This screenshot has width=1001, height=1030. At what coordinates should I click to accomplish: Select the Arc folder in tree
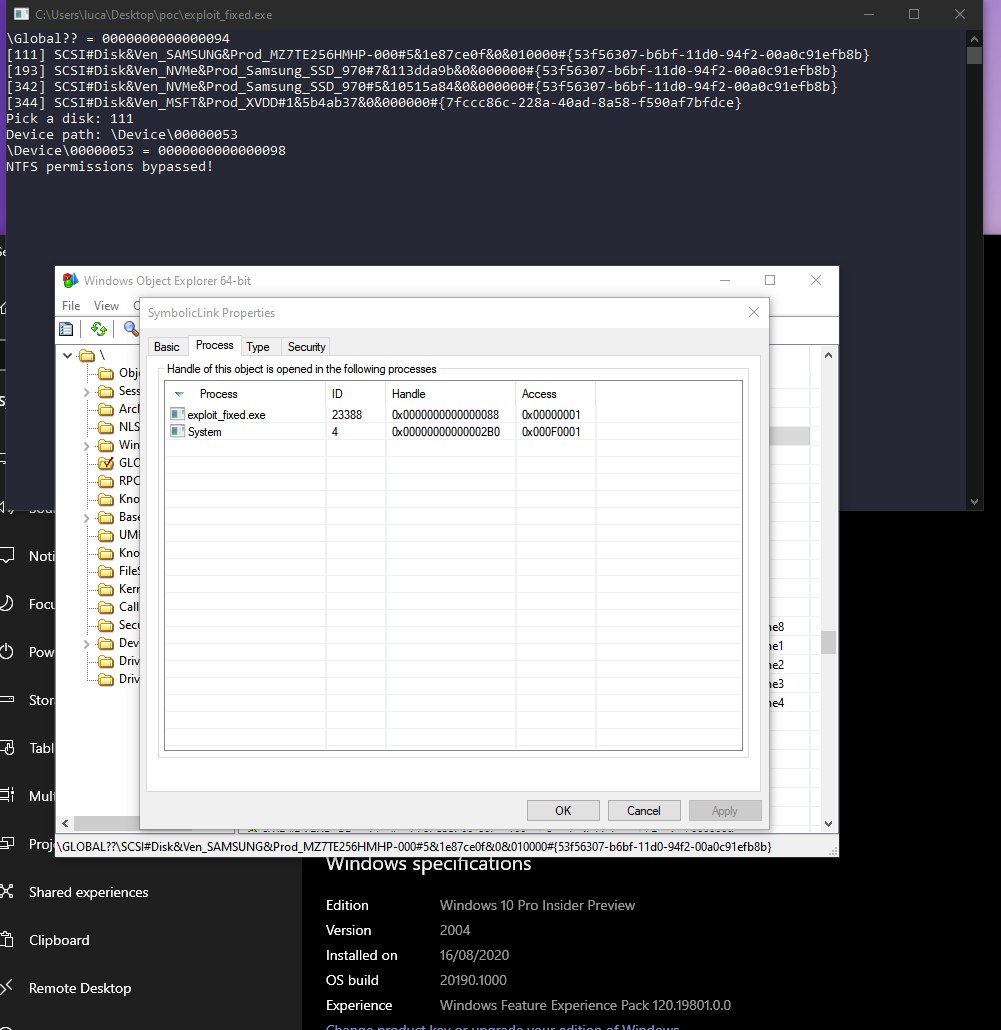click(x=118, y=409)
